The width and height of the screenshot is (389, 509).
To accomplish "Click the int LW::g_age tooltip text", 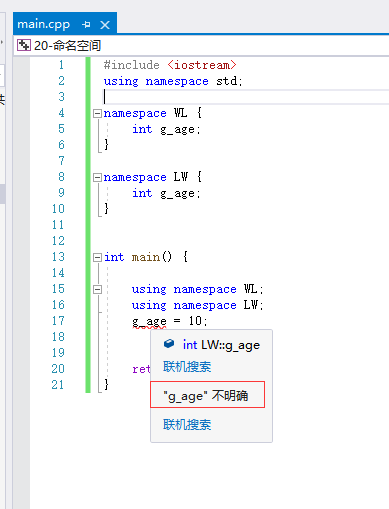I will pos(221,345).
